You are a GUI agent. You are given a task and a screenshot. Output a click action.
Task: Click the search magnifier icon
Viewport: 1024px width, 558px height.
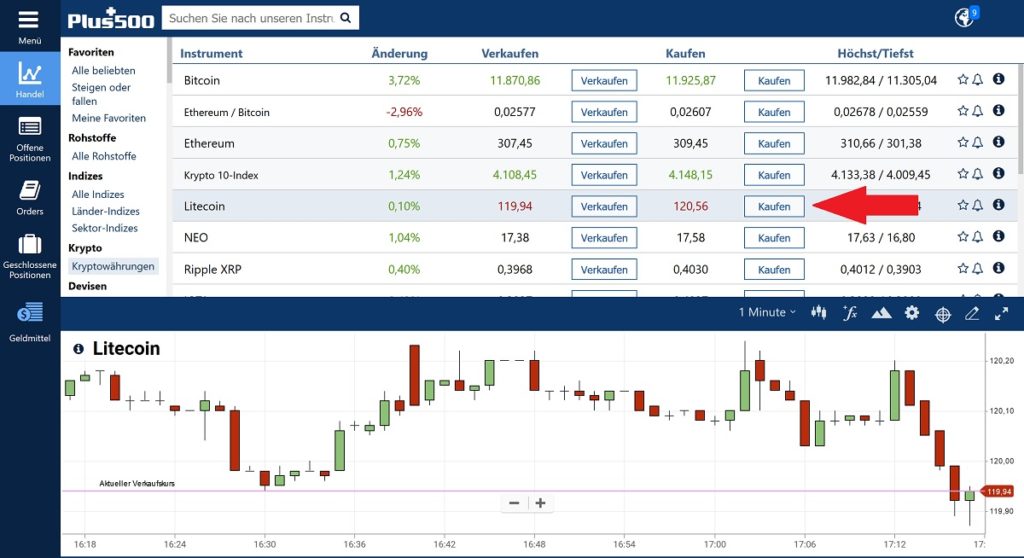point(345,18)
